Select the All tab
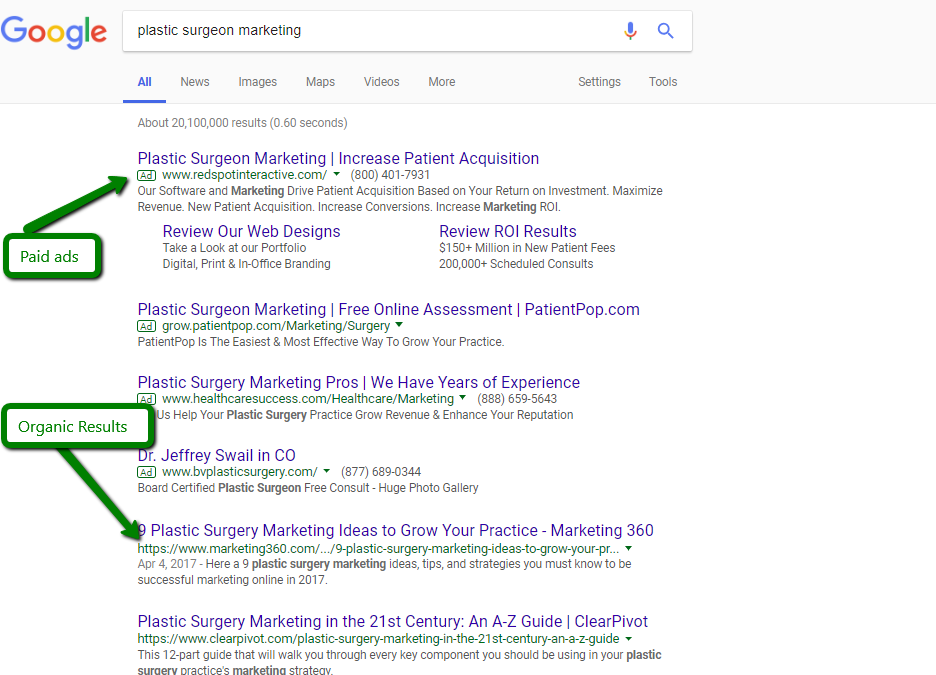This screenshot has height=675, width=936. click(144, 82)
